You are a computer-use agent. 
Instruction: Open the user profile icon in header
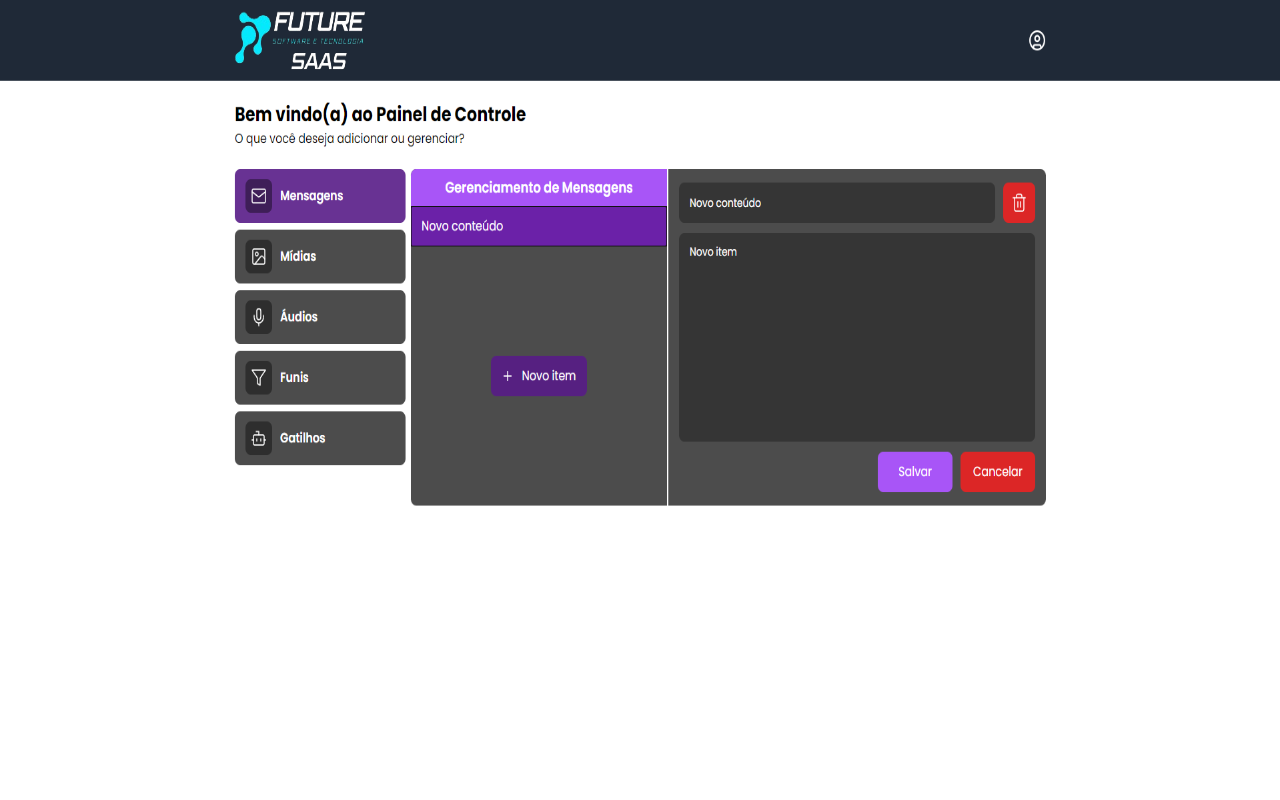1037,40
